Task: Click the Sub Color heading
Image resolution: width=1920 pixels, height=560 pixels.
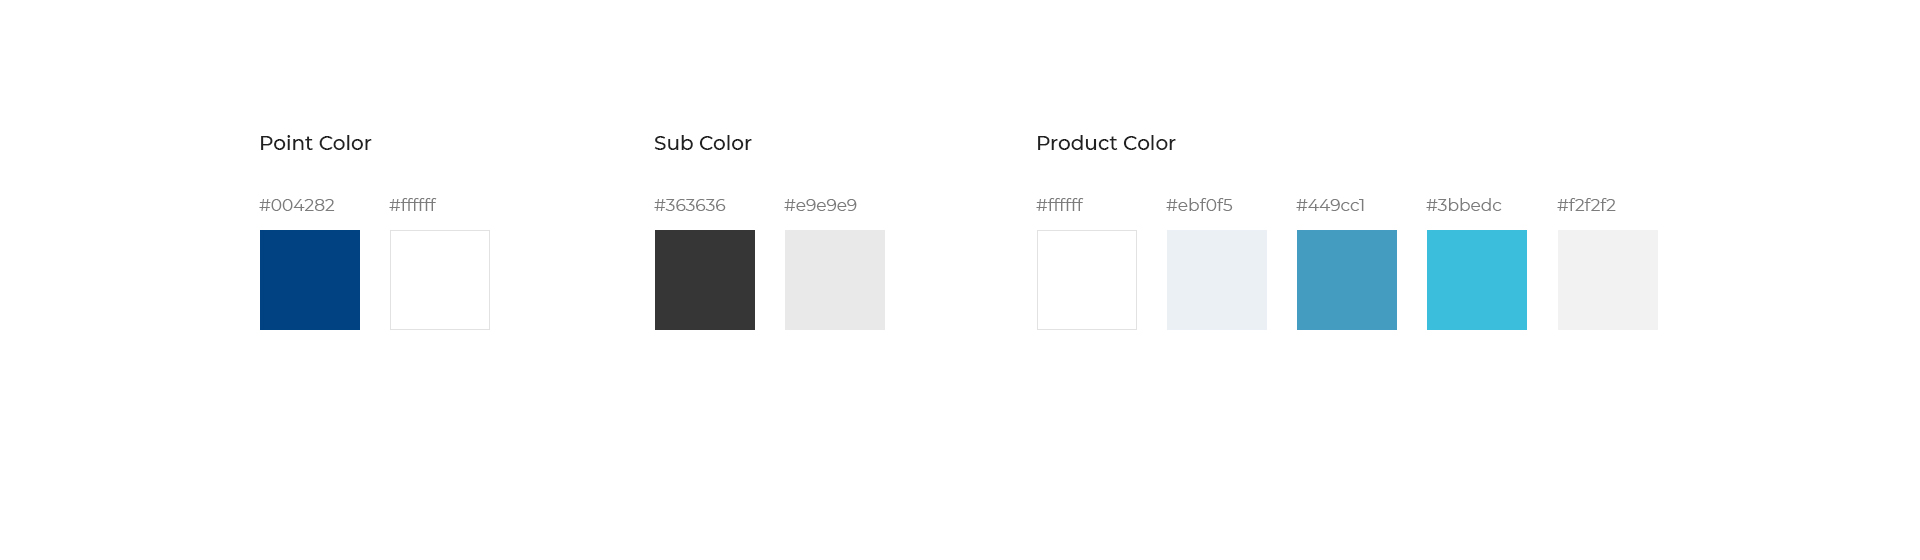Action: point(703,143)
